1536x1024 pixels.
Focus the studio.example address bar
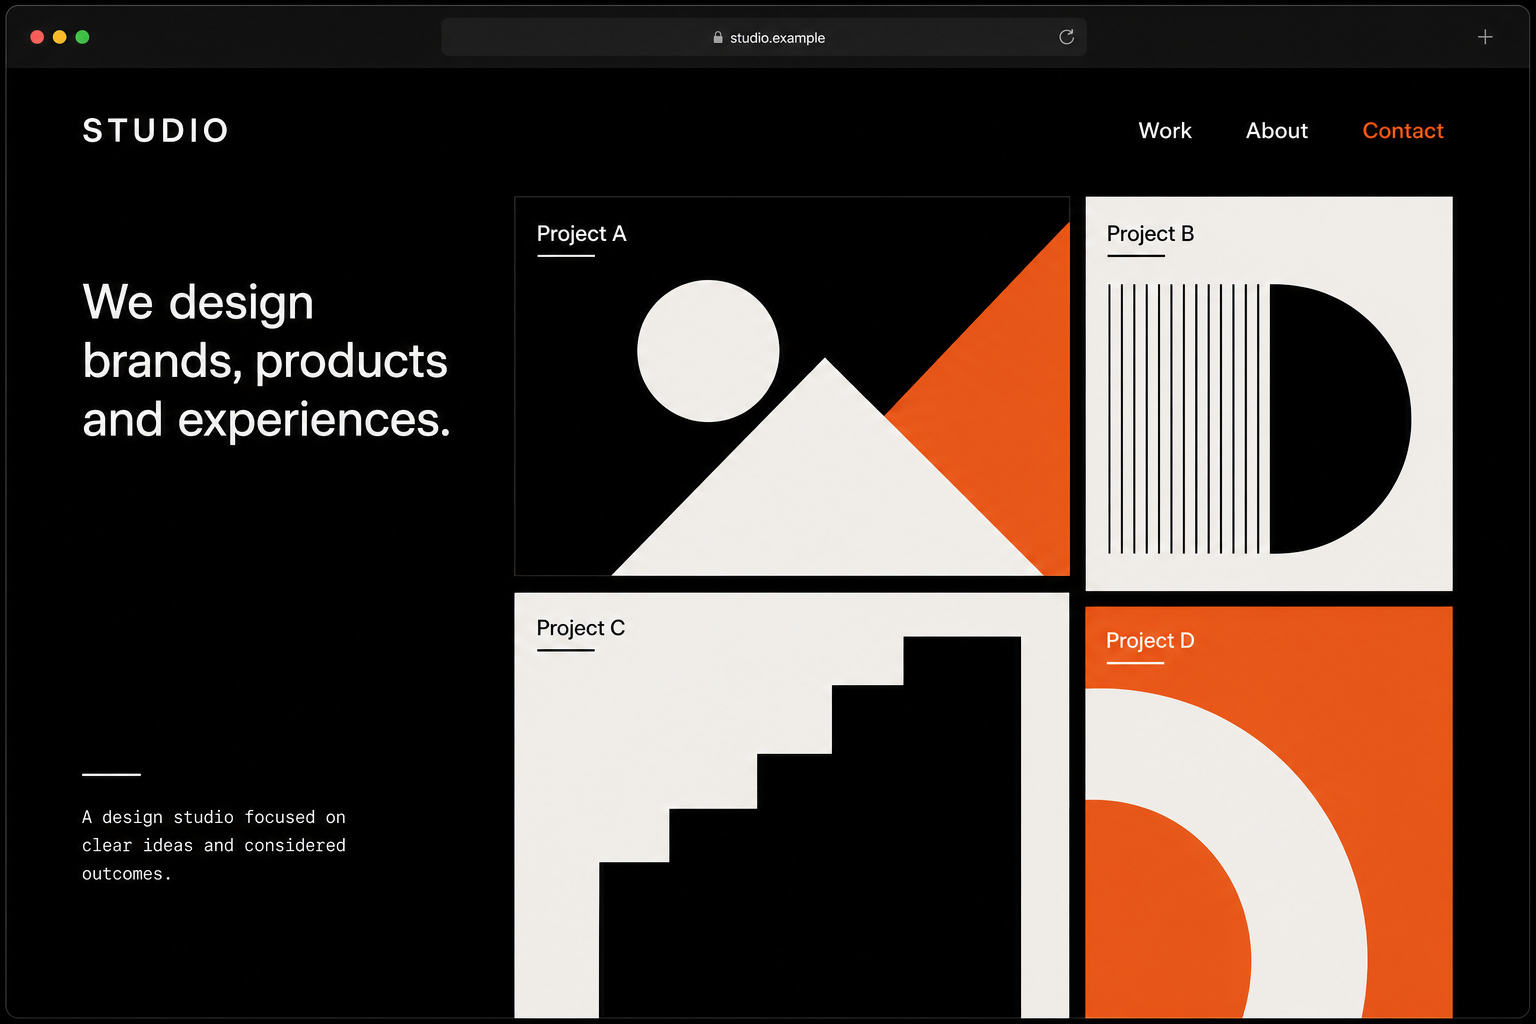pos(764,37)
